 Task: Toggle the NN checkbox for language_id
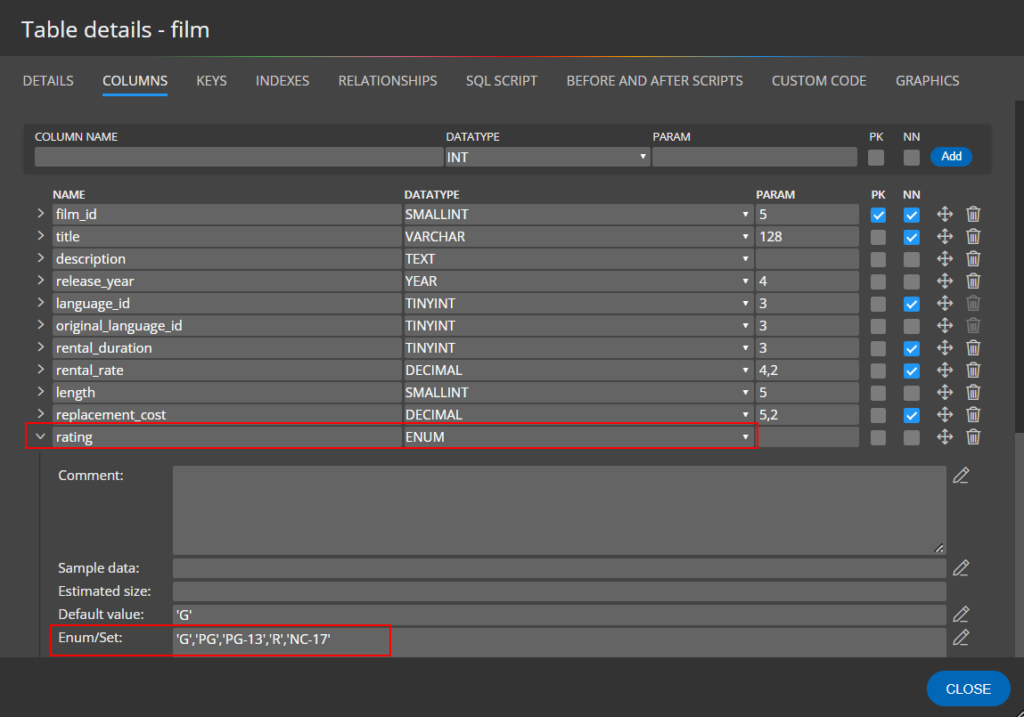pyautogui.click(x=911, y=304)
